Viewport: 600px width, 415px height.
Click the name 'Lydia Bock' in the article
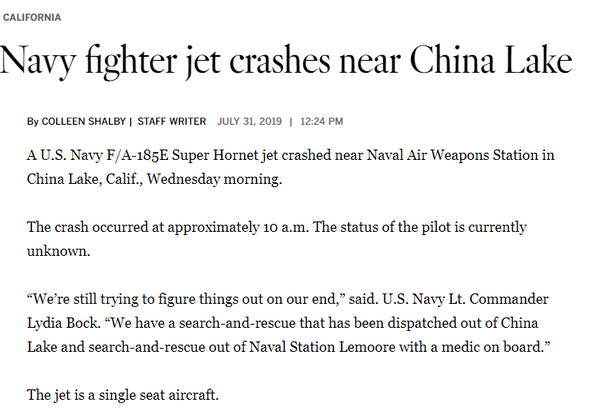[x=64, y=323]
